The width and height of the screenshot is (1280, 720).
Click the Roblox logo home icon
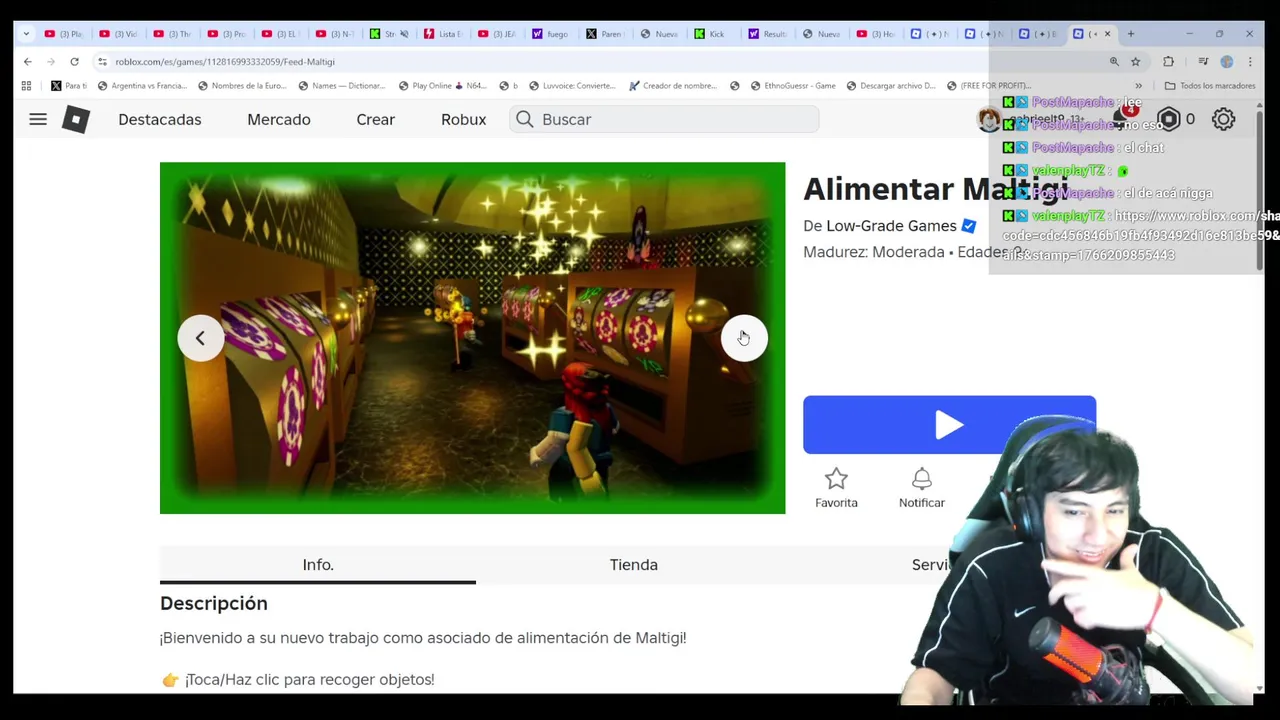pyautogui.click(x=76, y=119)
